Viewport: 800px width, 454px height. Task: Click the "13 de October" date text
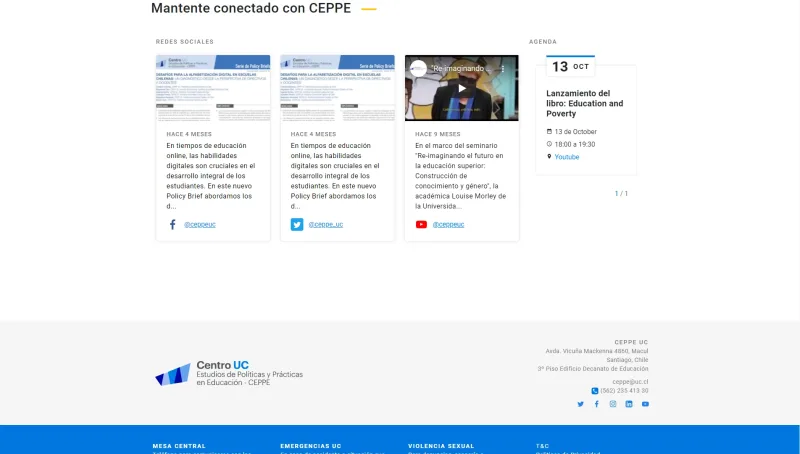576,132
